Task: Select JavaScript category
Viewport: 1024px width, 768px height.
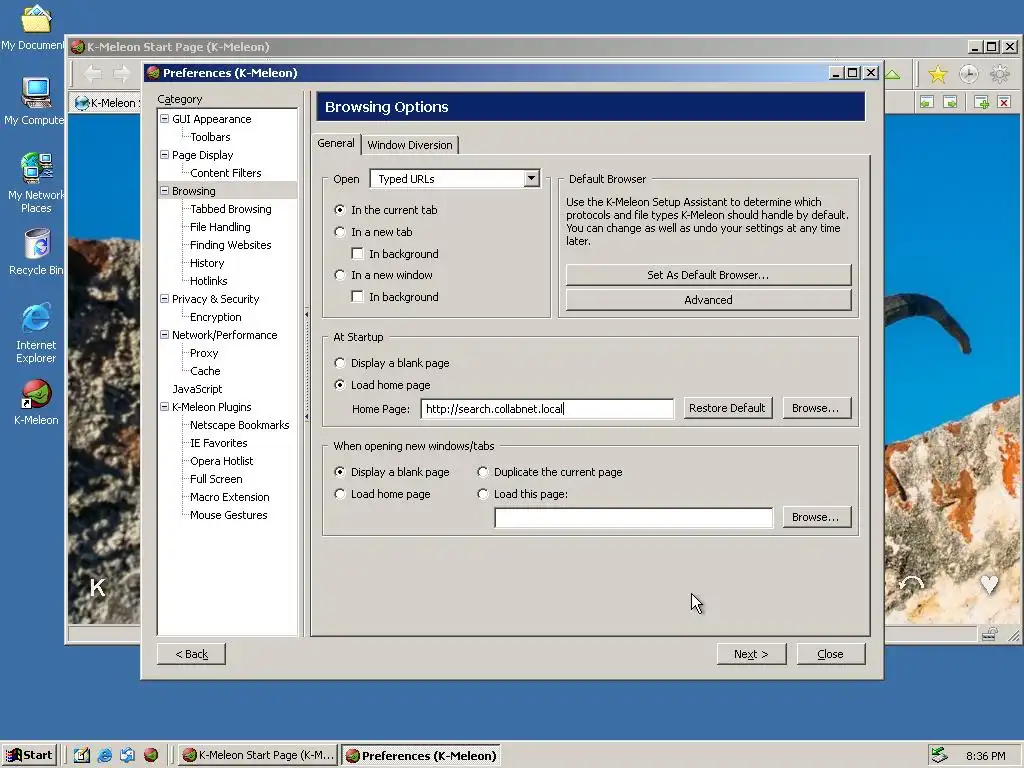Action: pos(197,389)
